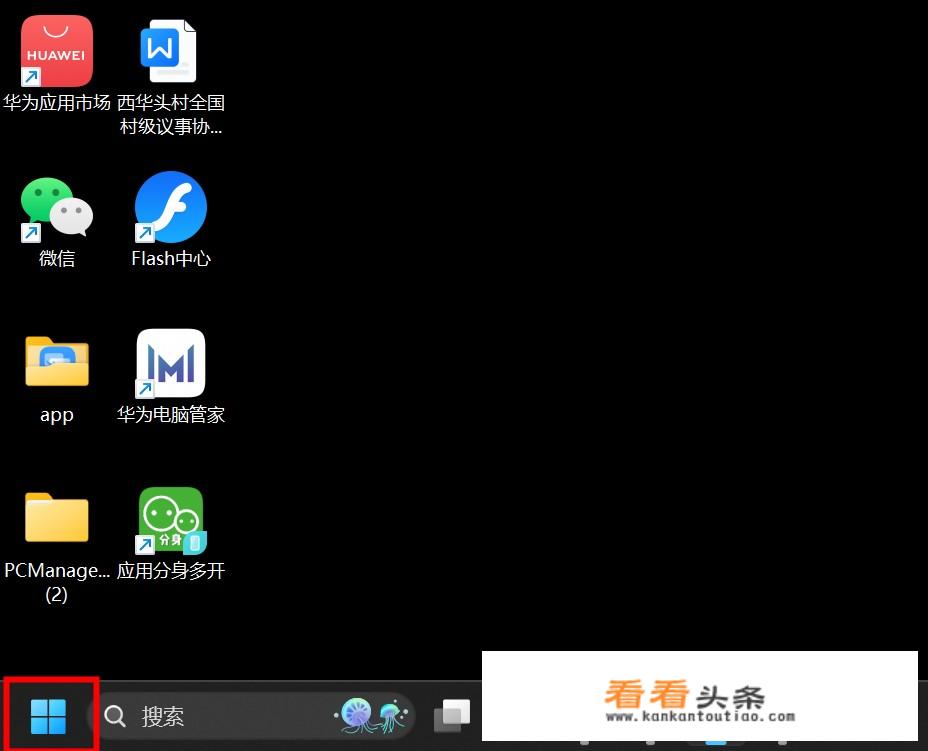Open the 应用分身多开 shortcut icon
This screenshot has width=928, height=751.
click(171, 520)
